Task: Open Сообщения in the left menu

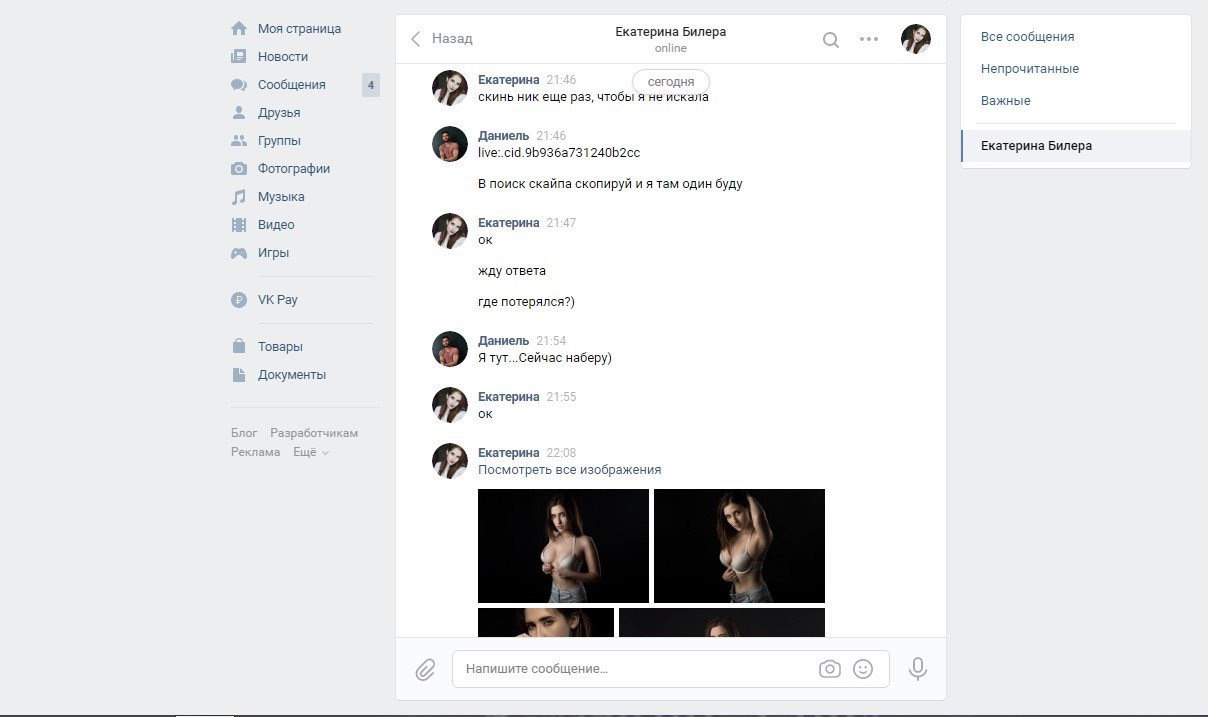Action: (x=291, y=85)
